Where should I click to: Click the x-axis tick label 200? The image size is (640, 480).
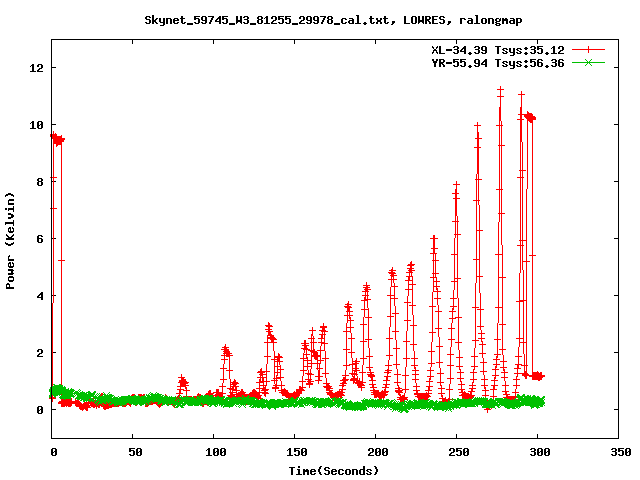point(378,452)
